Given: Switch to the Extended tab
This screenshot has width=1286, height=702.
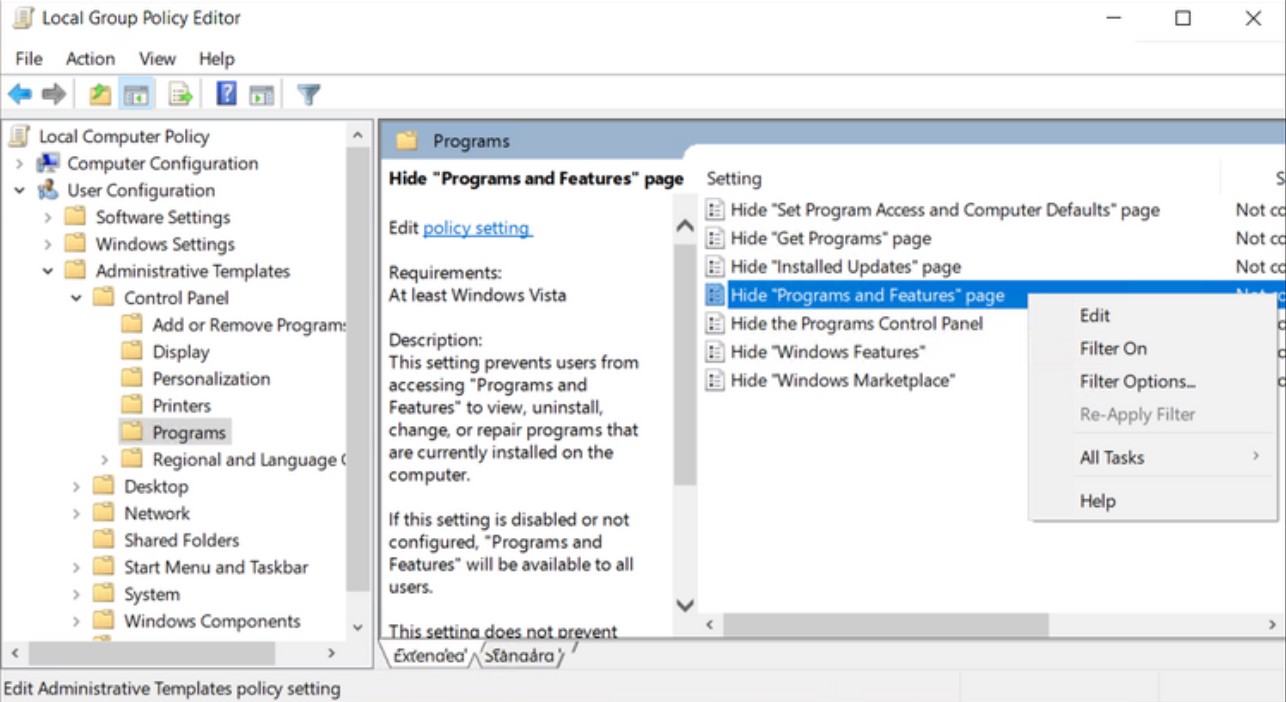Looking at the screenshot, I should tap(430, 656).
